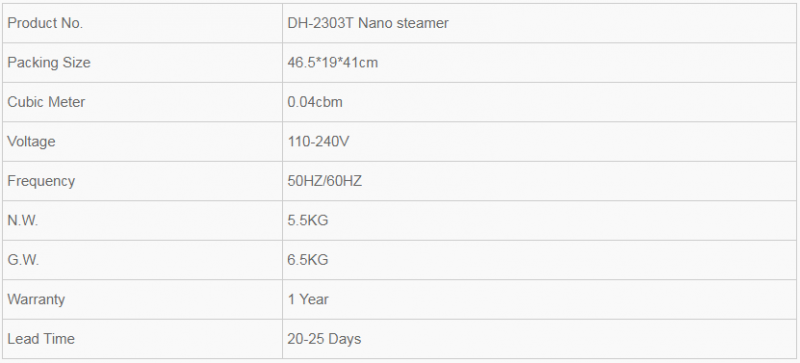800x363 pixels.
Task: Click the 5.5KG net weight value
Action: tap(308, 220)
